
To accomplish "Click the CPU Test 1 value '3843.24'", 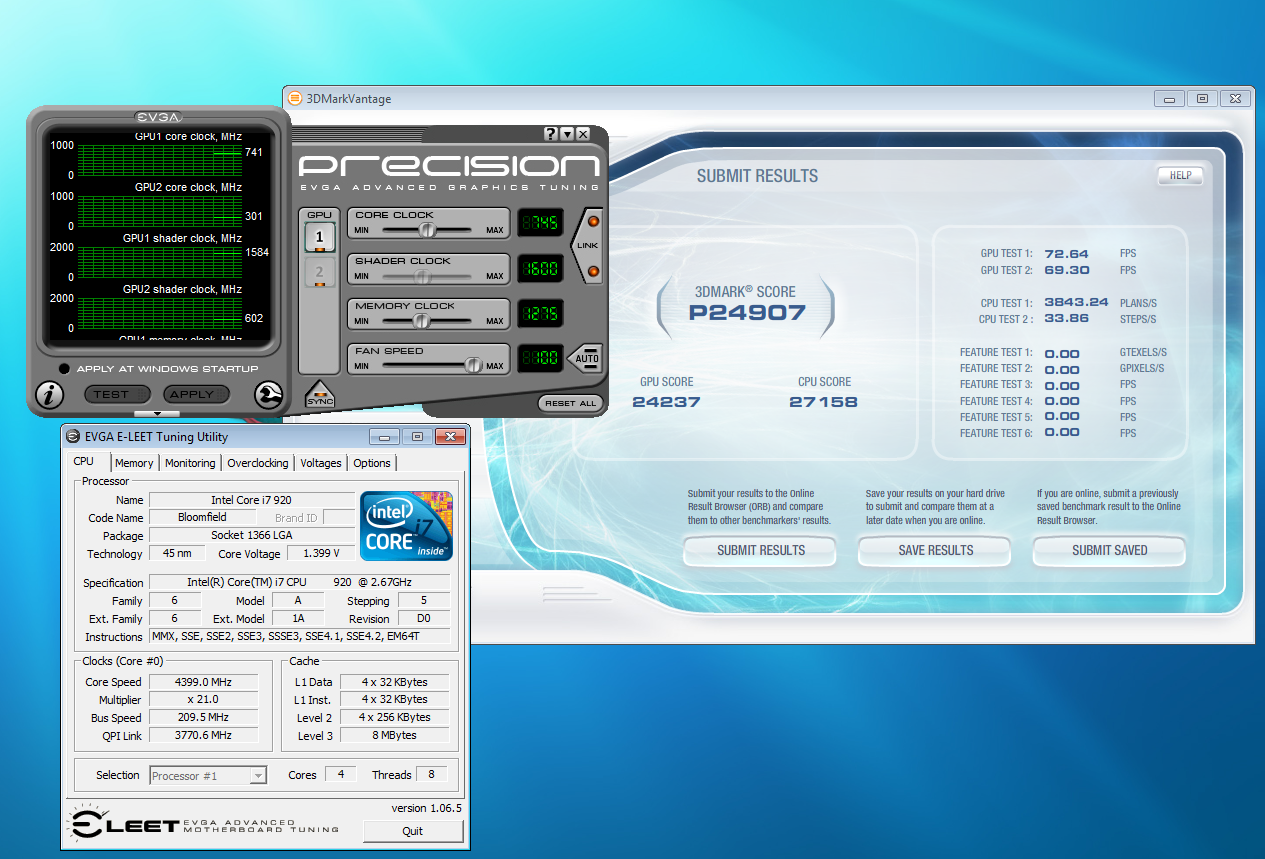I will (1076, 303).
